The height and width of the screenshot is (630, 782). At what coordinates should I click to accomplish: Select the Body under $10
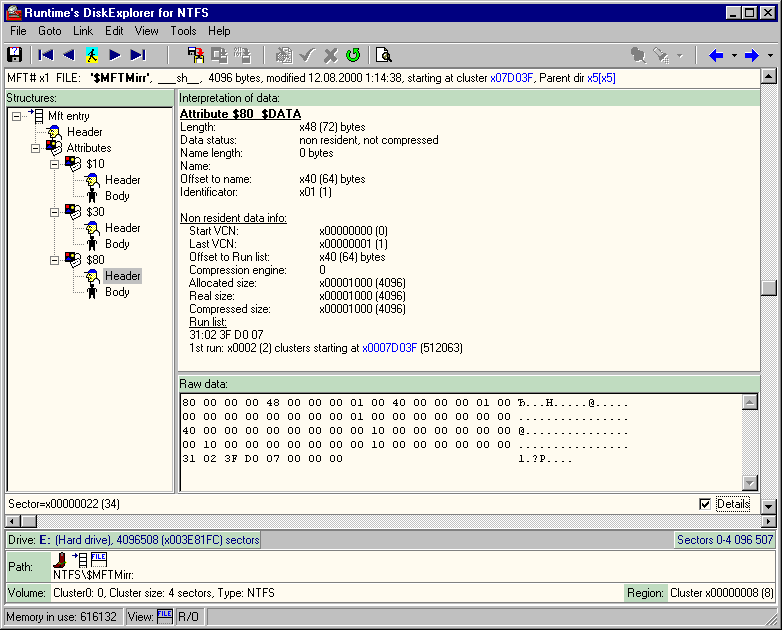[x=117, y=196]
